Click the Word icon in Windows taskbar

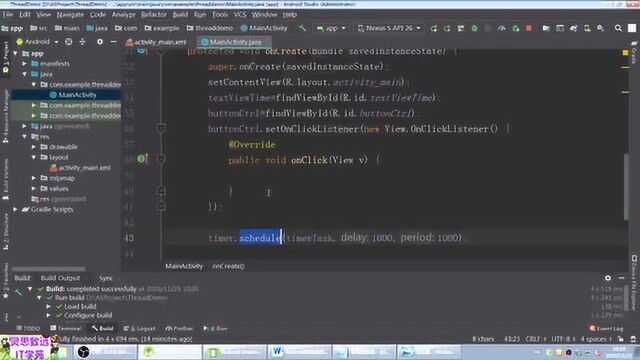point(277,351)
